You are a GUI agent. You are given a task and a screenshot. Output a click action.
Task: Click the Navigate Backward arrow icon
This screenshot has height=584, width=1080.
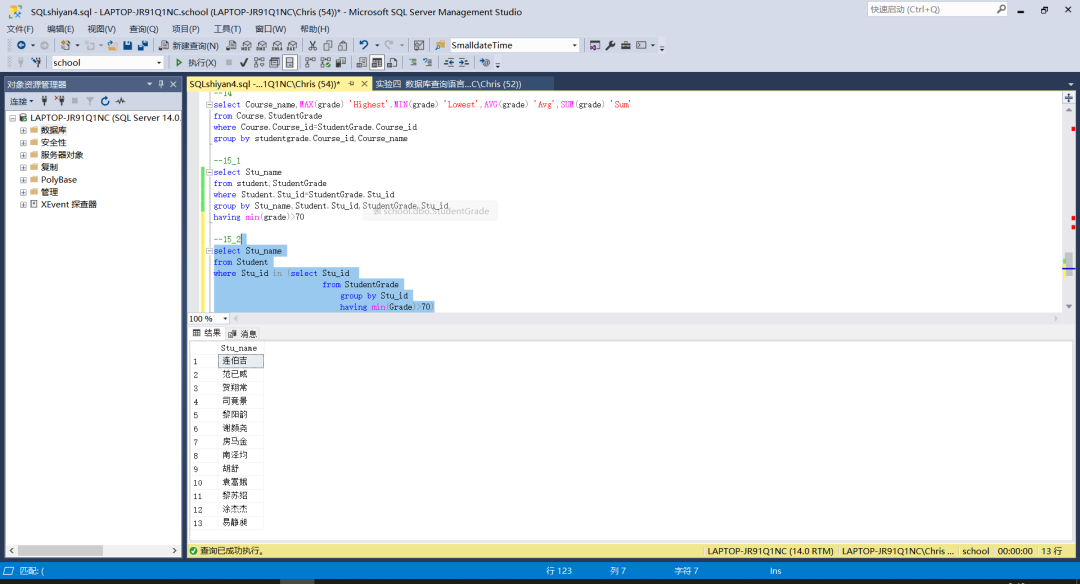(x=21, y=45)
